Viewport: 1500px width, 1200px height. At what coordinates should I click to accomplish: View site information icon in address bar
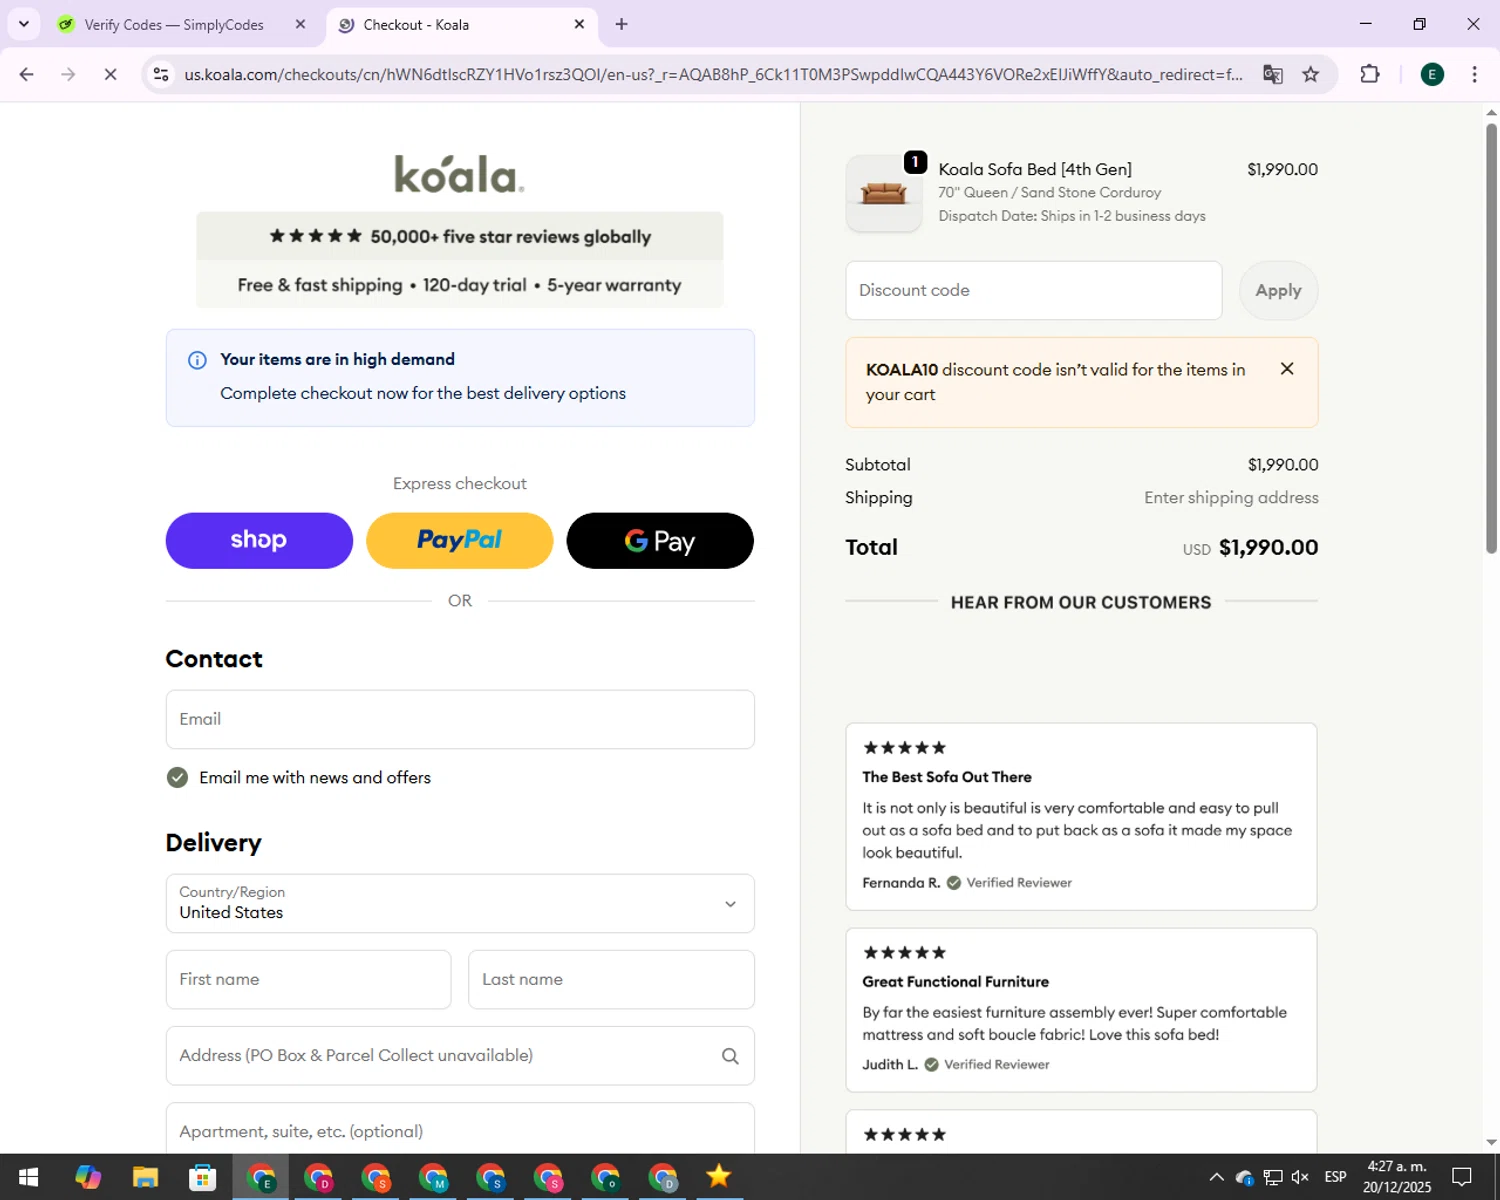coord(161,74)
